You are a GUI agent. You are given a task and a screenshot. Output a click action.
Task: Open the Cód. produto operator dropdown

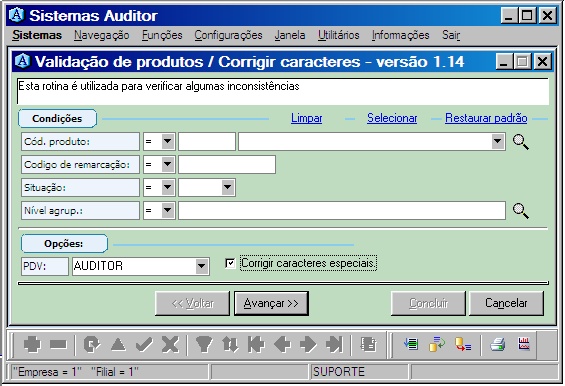[168, 142]
